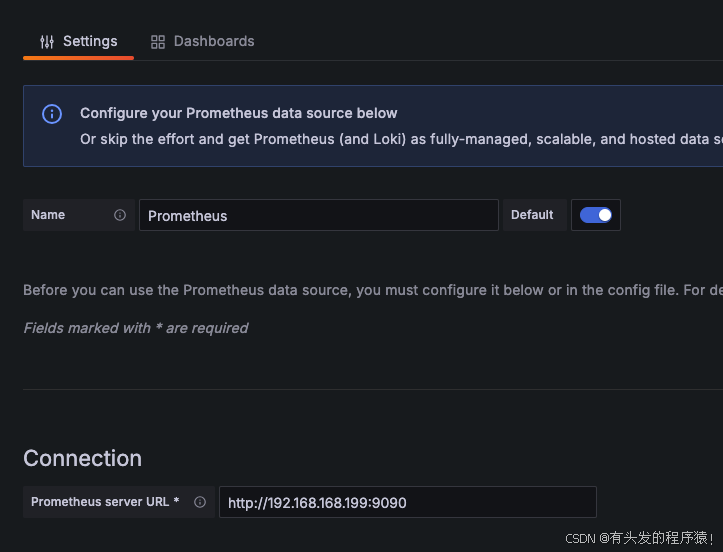This screenshot has width=723, height=552.
Task: Click 'Fields marked with * are required' text
Action: (x=136, y=328)
